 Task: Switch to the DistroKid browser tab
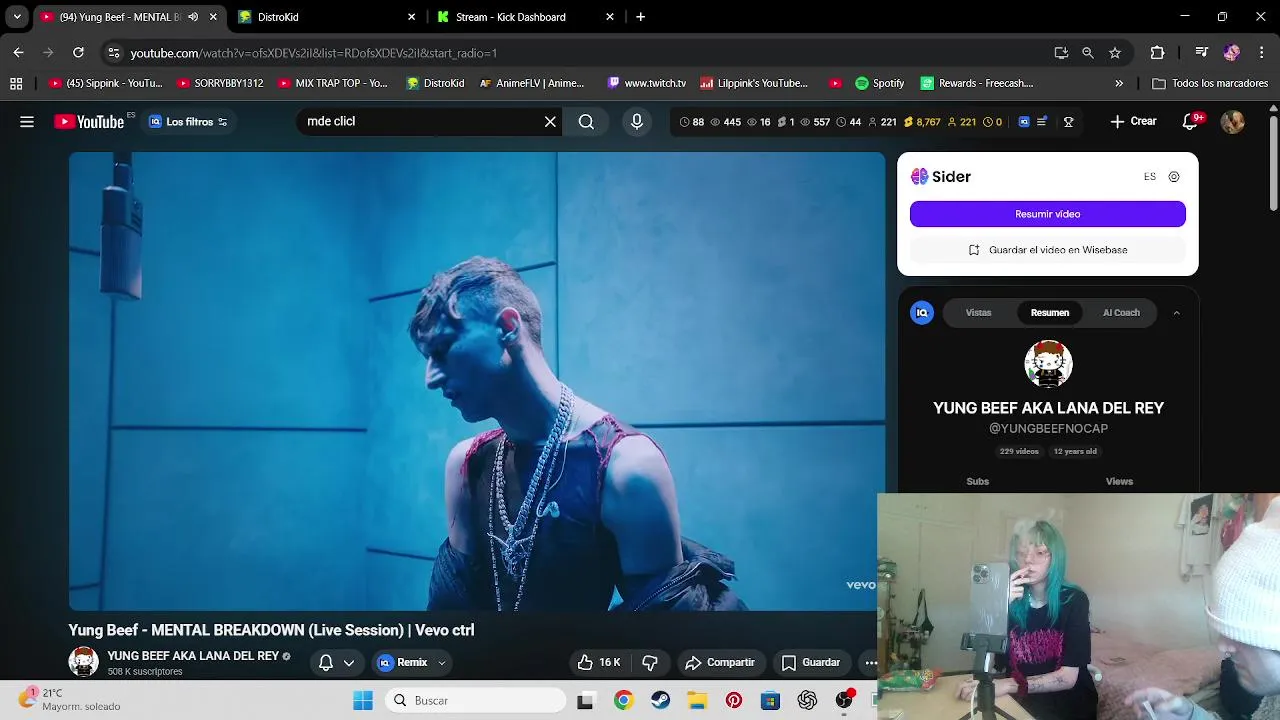tap(327, 17)
